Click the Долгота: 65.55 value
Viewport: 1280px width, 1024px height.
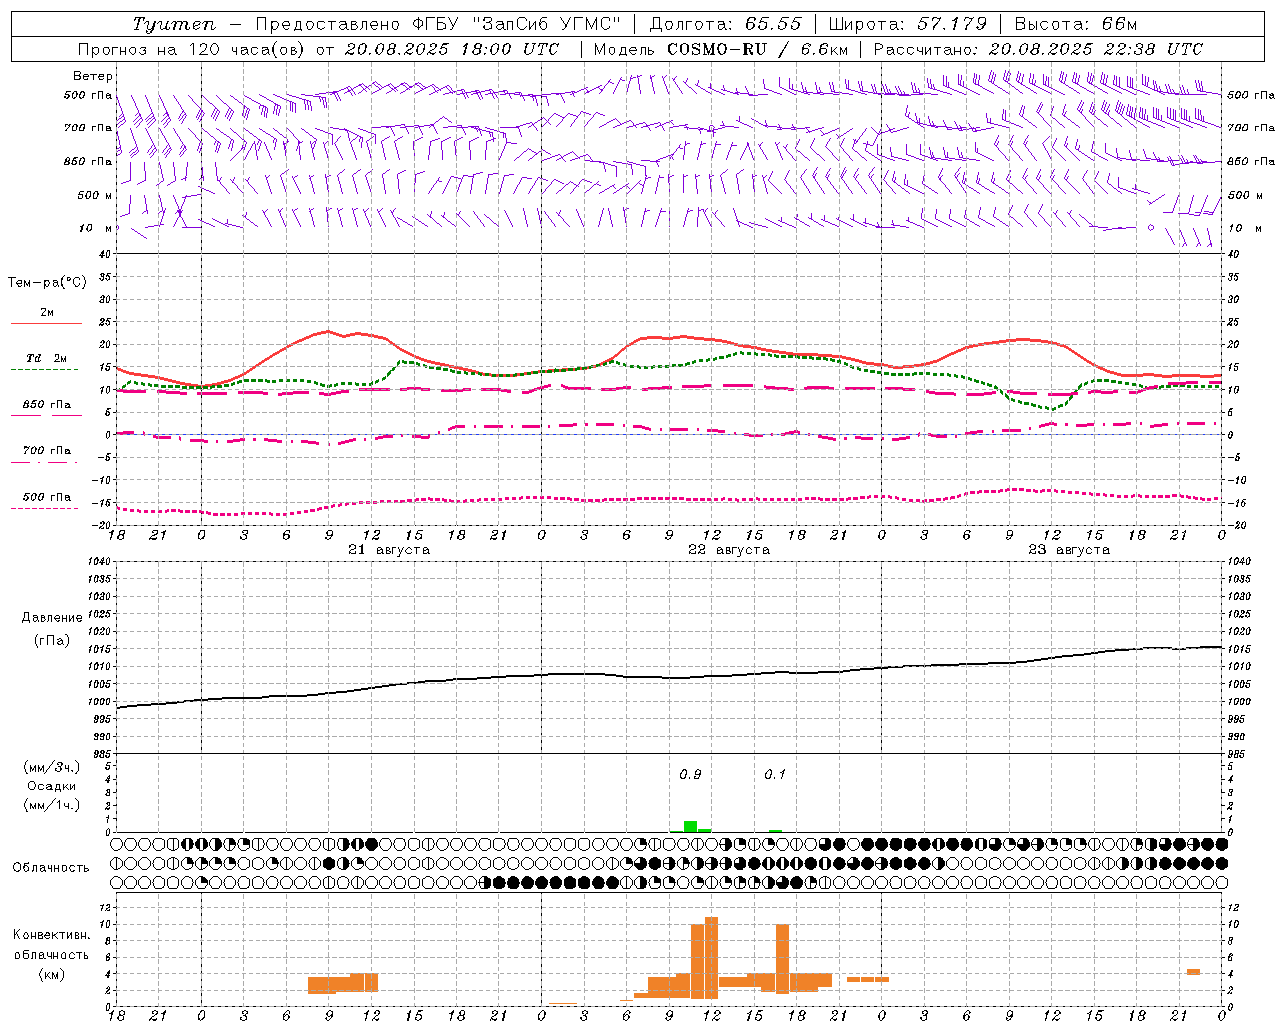point(725,24)
